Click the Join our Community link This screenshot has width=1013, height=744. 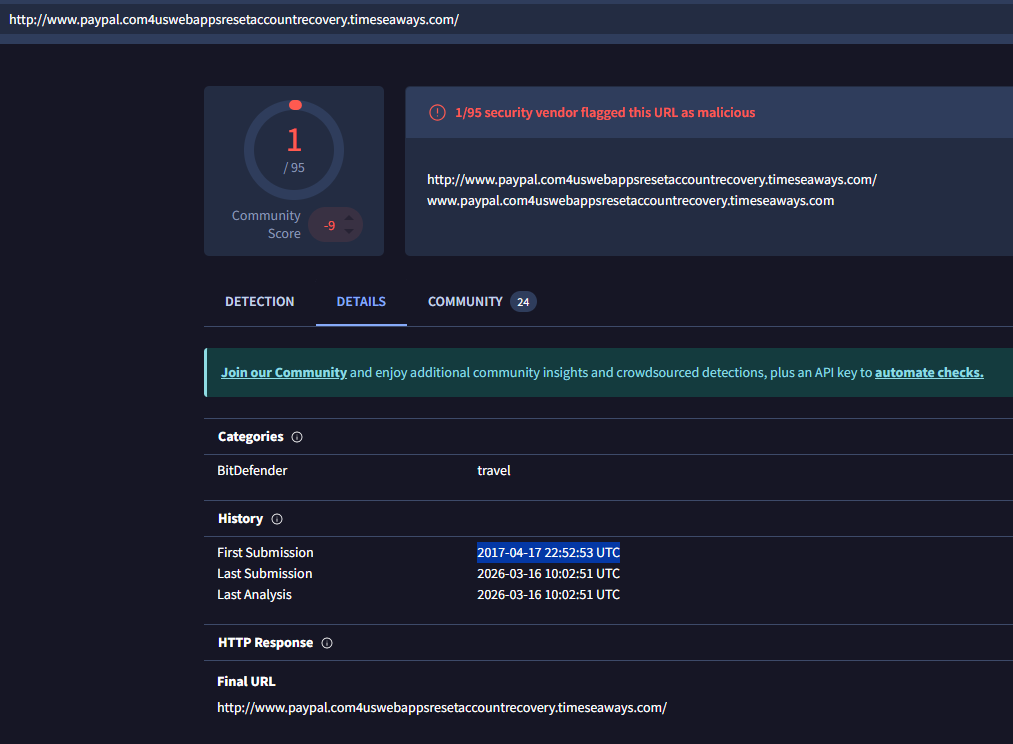pos(284,373)
